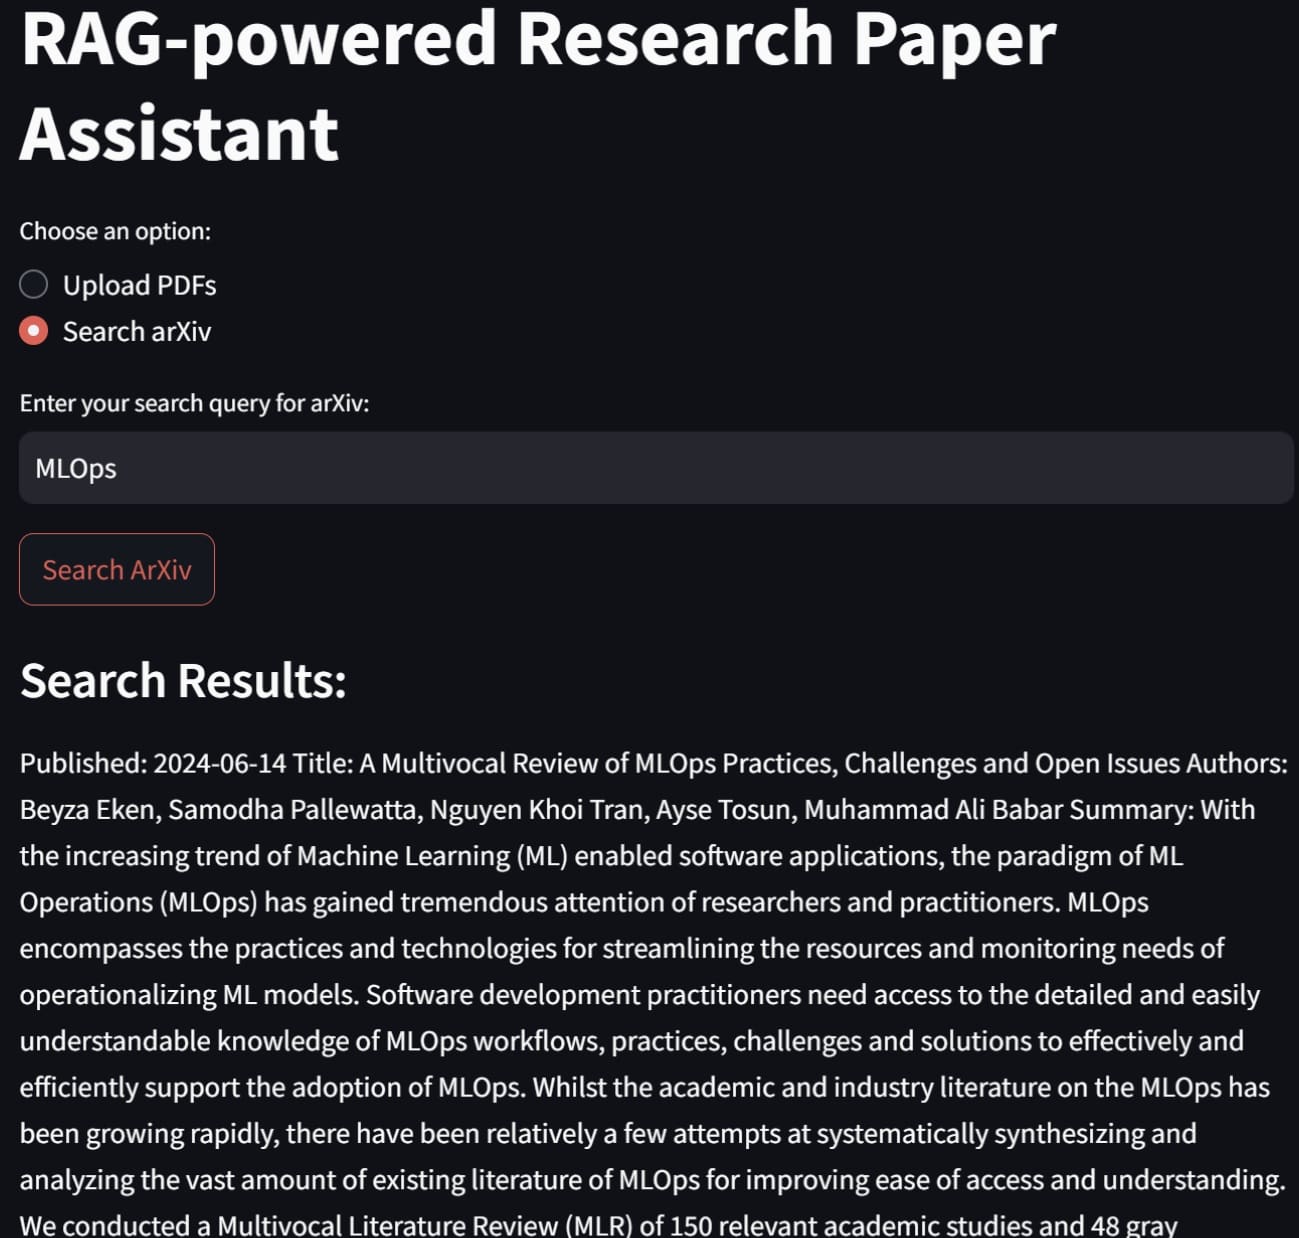Click the Search ArXiv button
The image size is (1299, 1238).
pos(117,569)
